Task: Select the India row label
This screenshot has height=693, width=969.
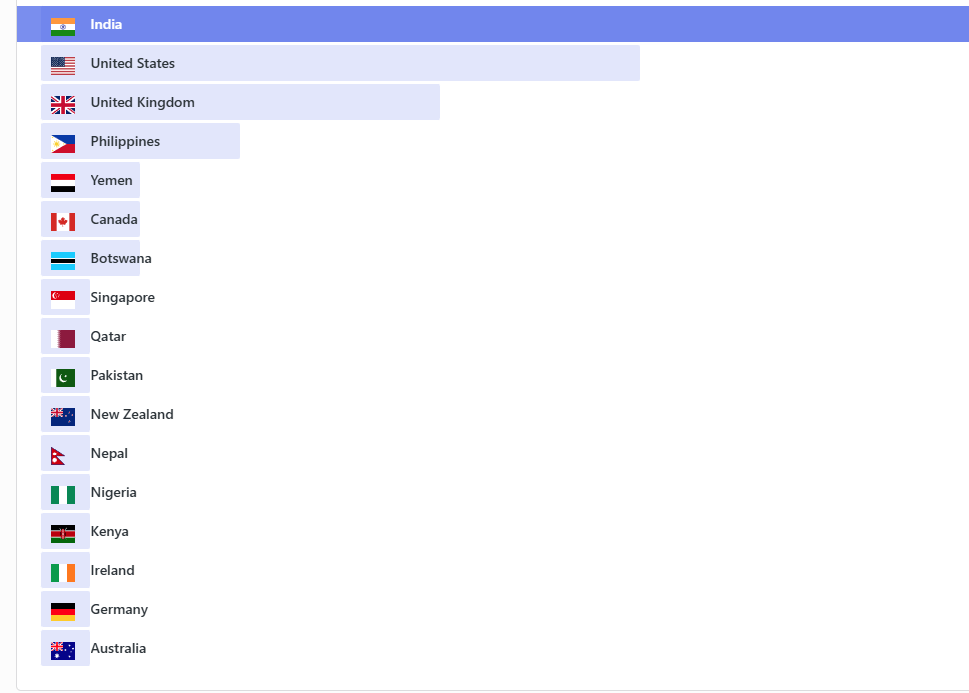Action: [x=106, y=24]
